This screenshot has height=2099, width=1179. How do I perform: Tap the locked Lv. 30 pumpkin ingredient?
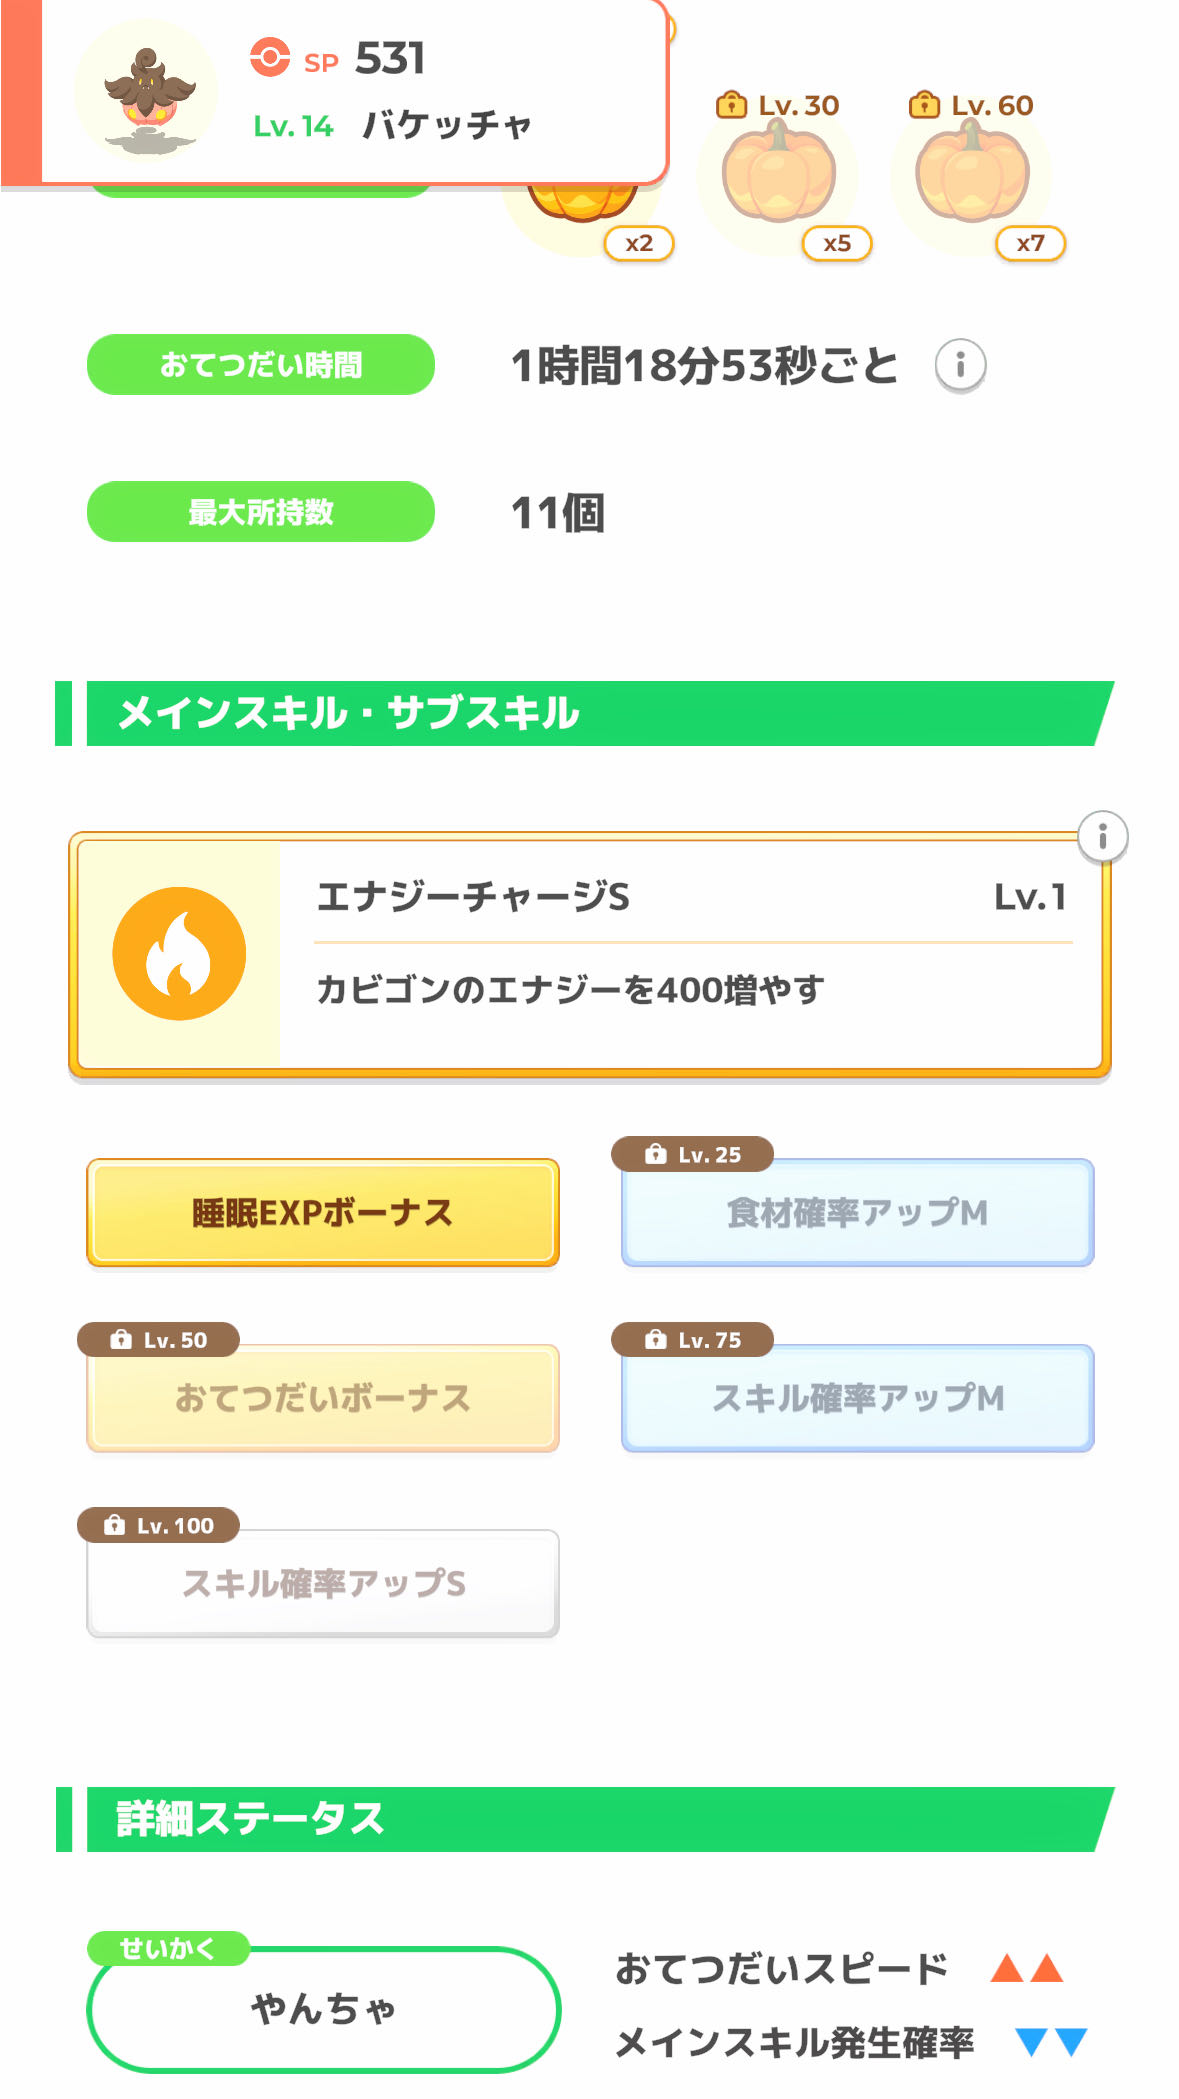click(778, 175)
